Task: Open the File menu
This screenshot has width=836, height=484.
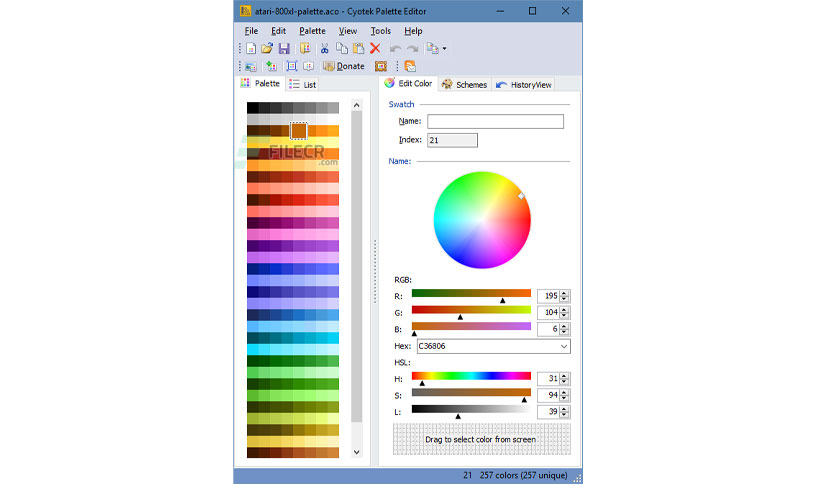Action: click(251, 31)
